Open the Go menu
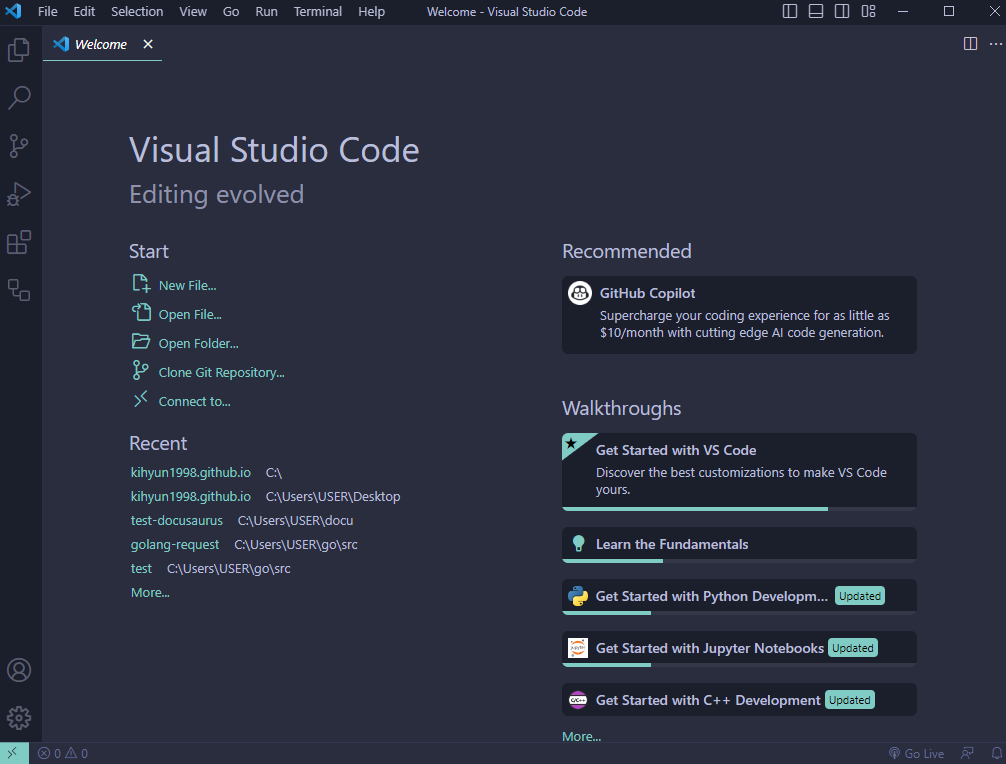This screenshot has height=764, width=1006. click(x=231, y=12)
